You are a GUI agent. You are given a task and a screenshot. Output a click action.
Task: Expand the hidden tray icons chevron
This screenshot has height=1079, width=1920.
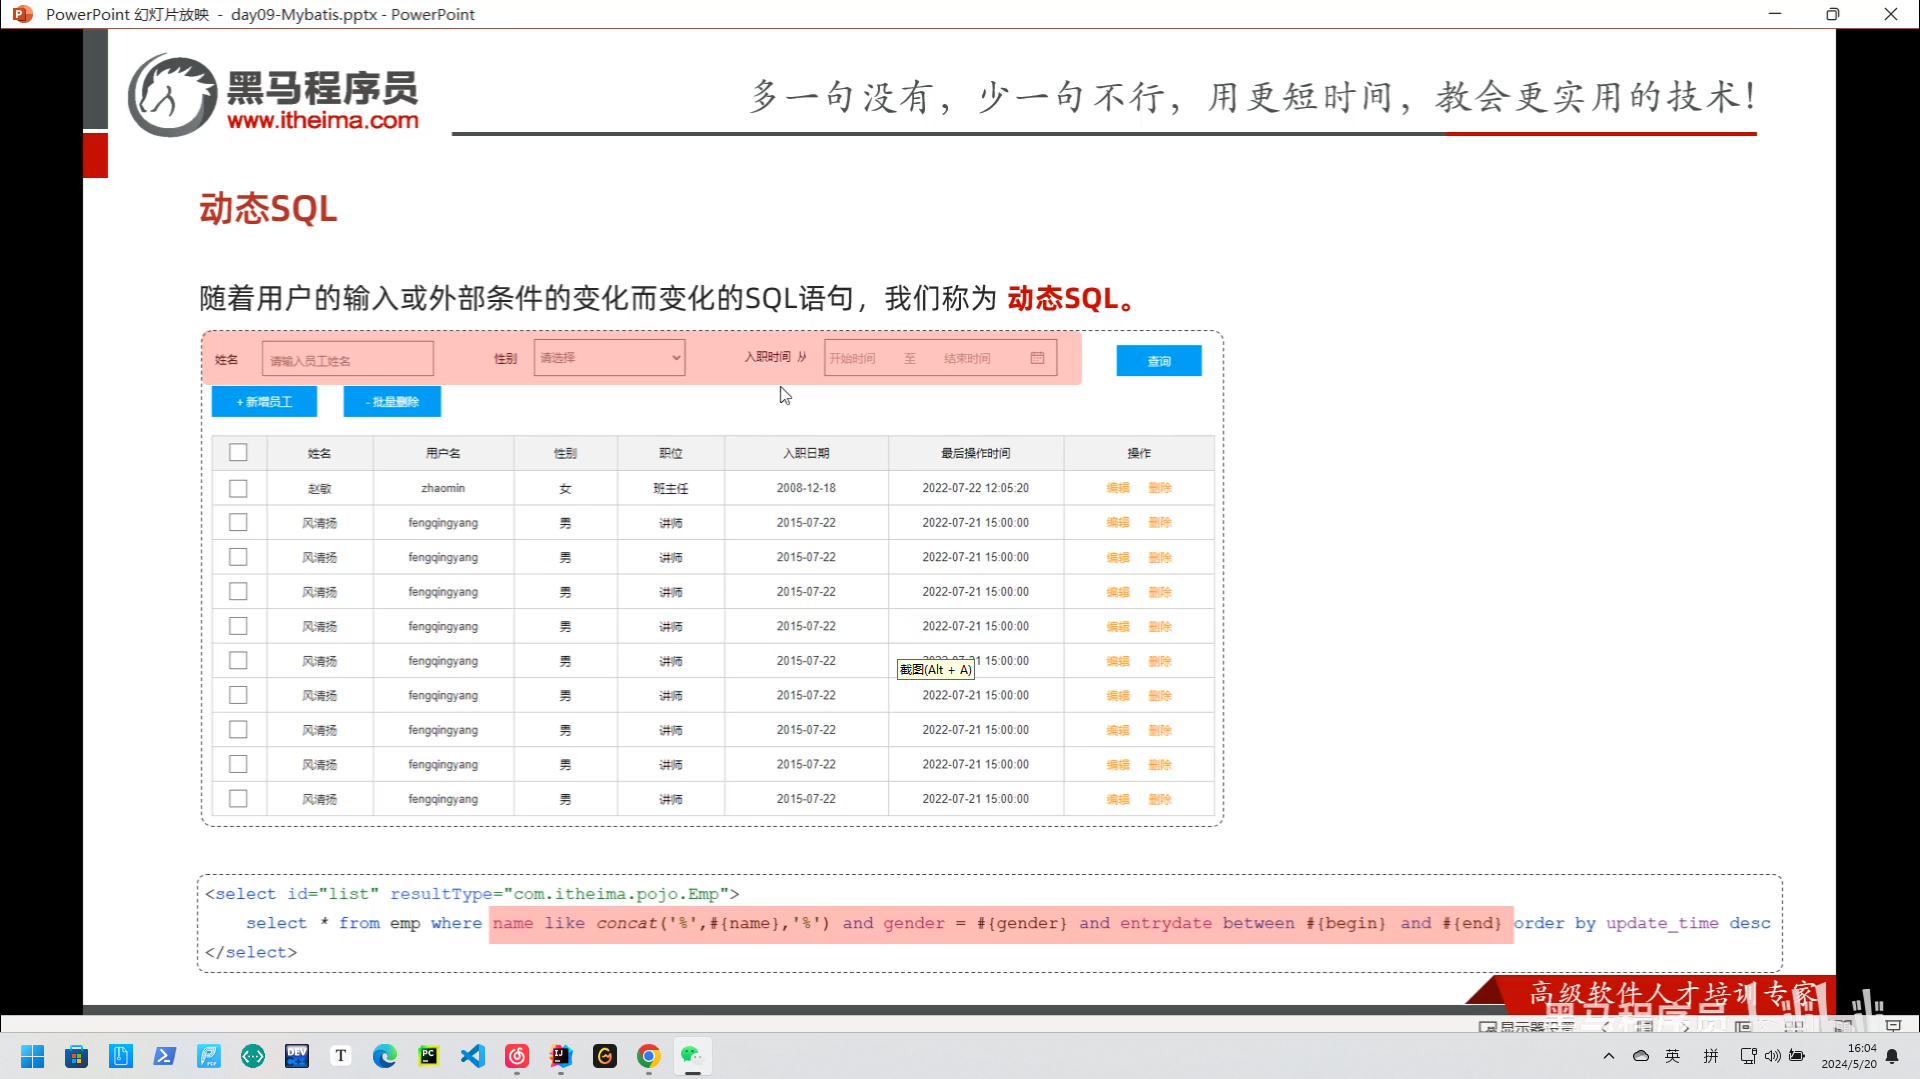(1608, 1056)
